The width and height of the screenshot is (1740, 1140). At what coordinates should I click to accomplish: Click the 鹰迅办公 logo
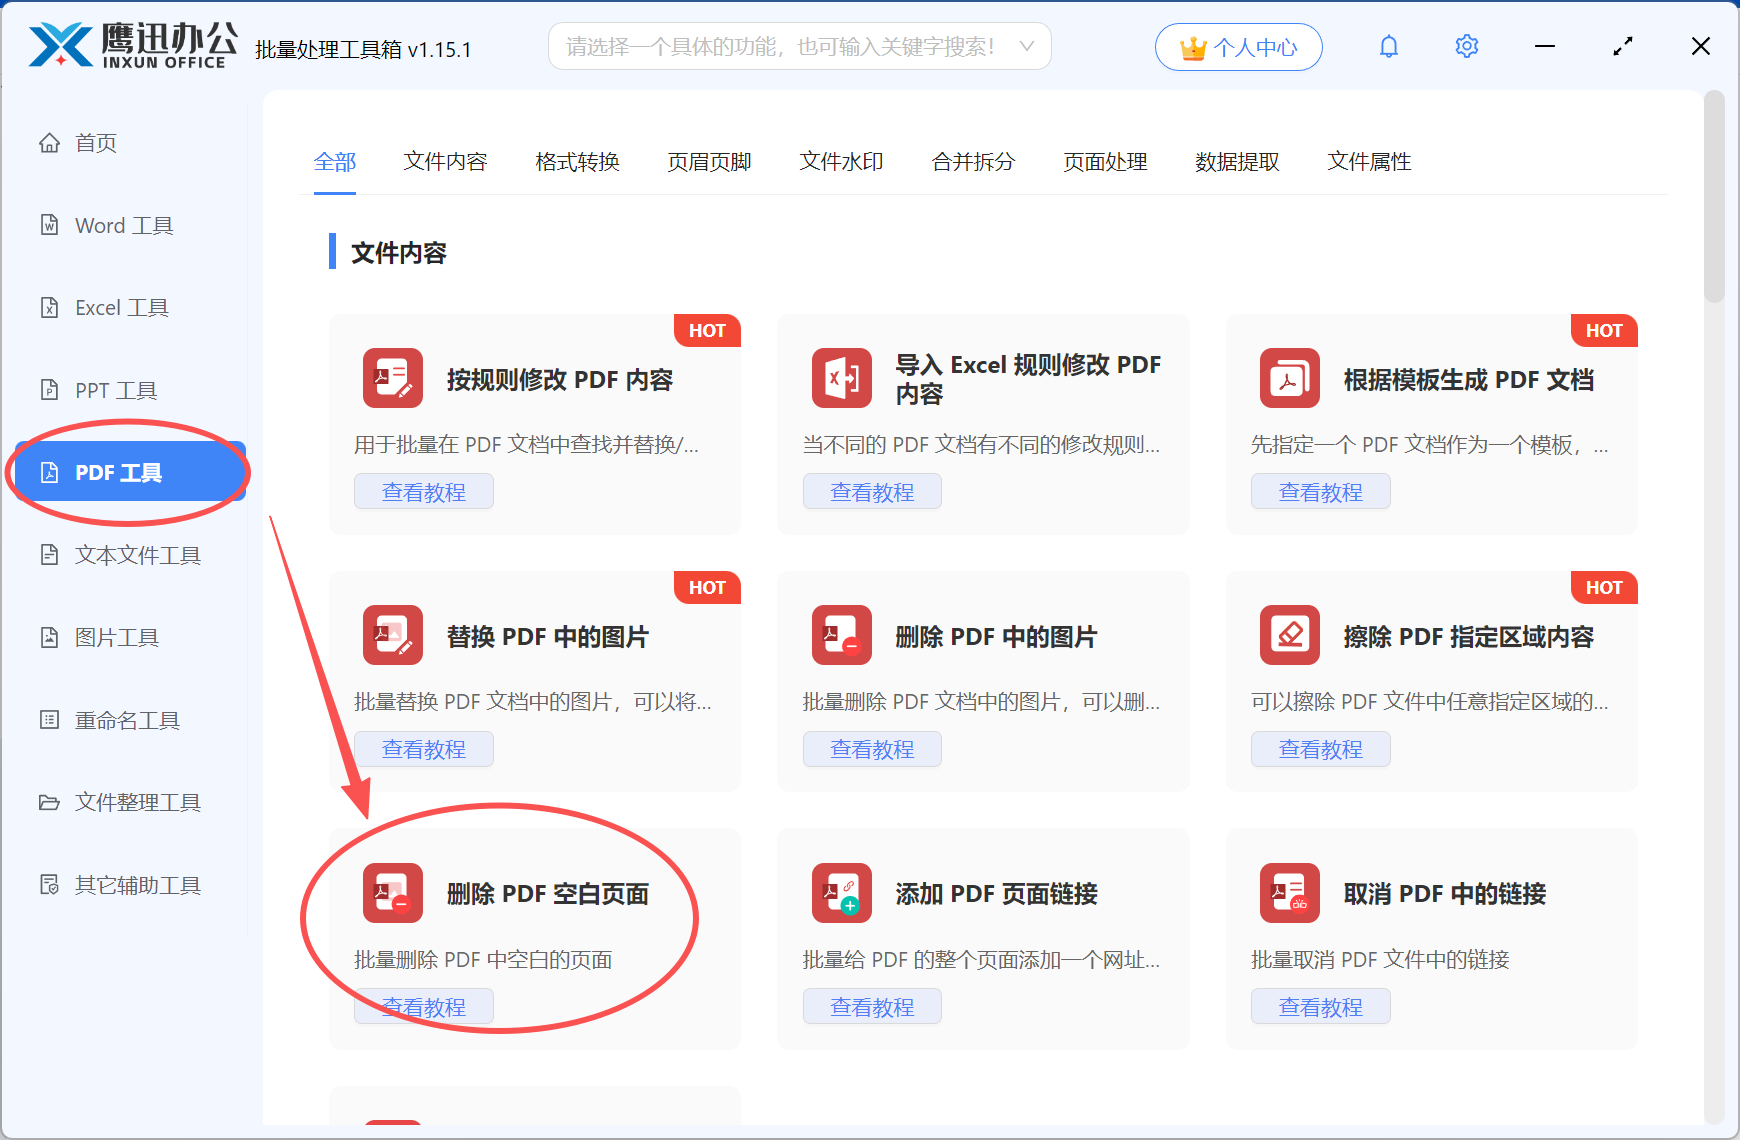tap(133, 46)
